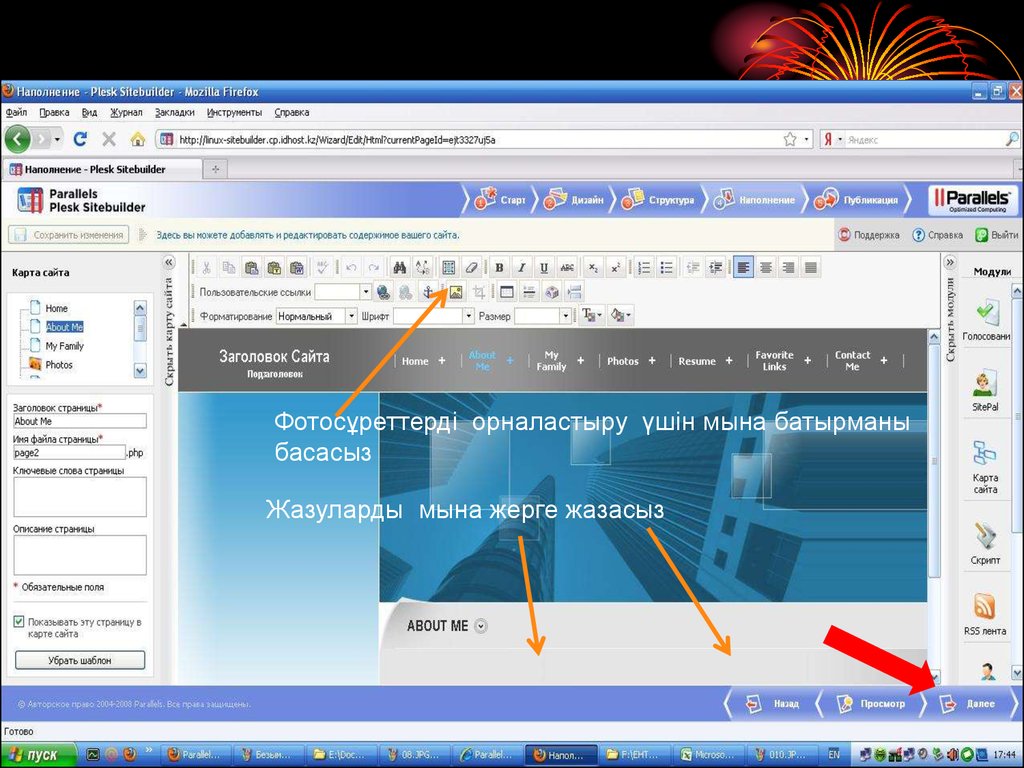Go to the Дизайн wizard step
Viewport: 1024px width, 768px height.
click(x=573, y=200)
